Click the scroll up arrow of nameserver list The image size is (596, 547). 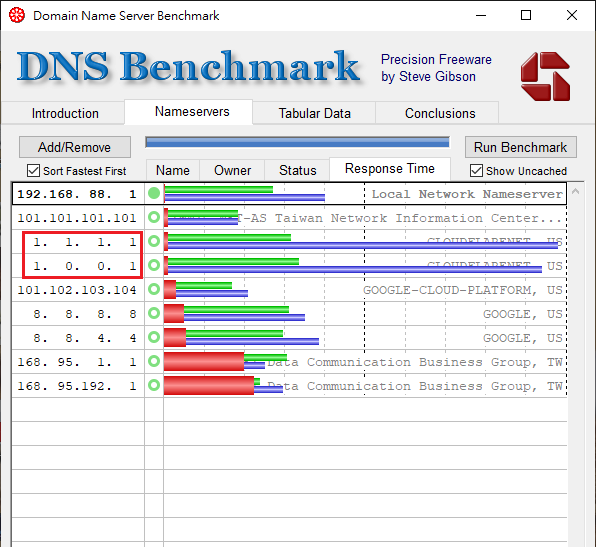click(575, 191)
